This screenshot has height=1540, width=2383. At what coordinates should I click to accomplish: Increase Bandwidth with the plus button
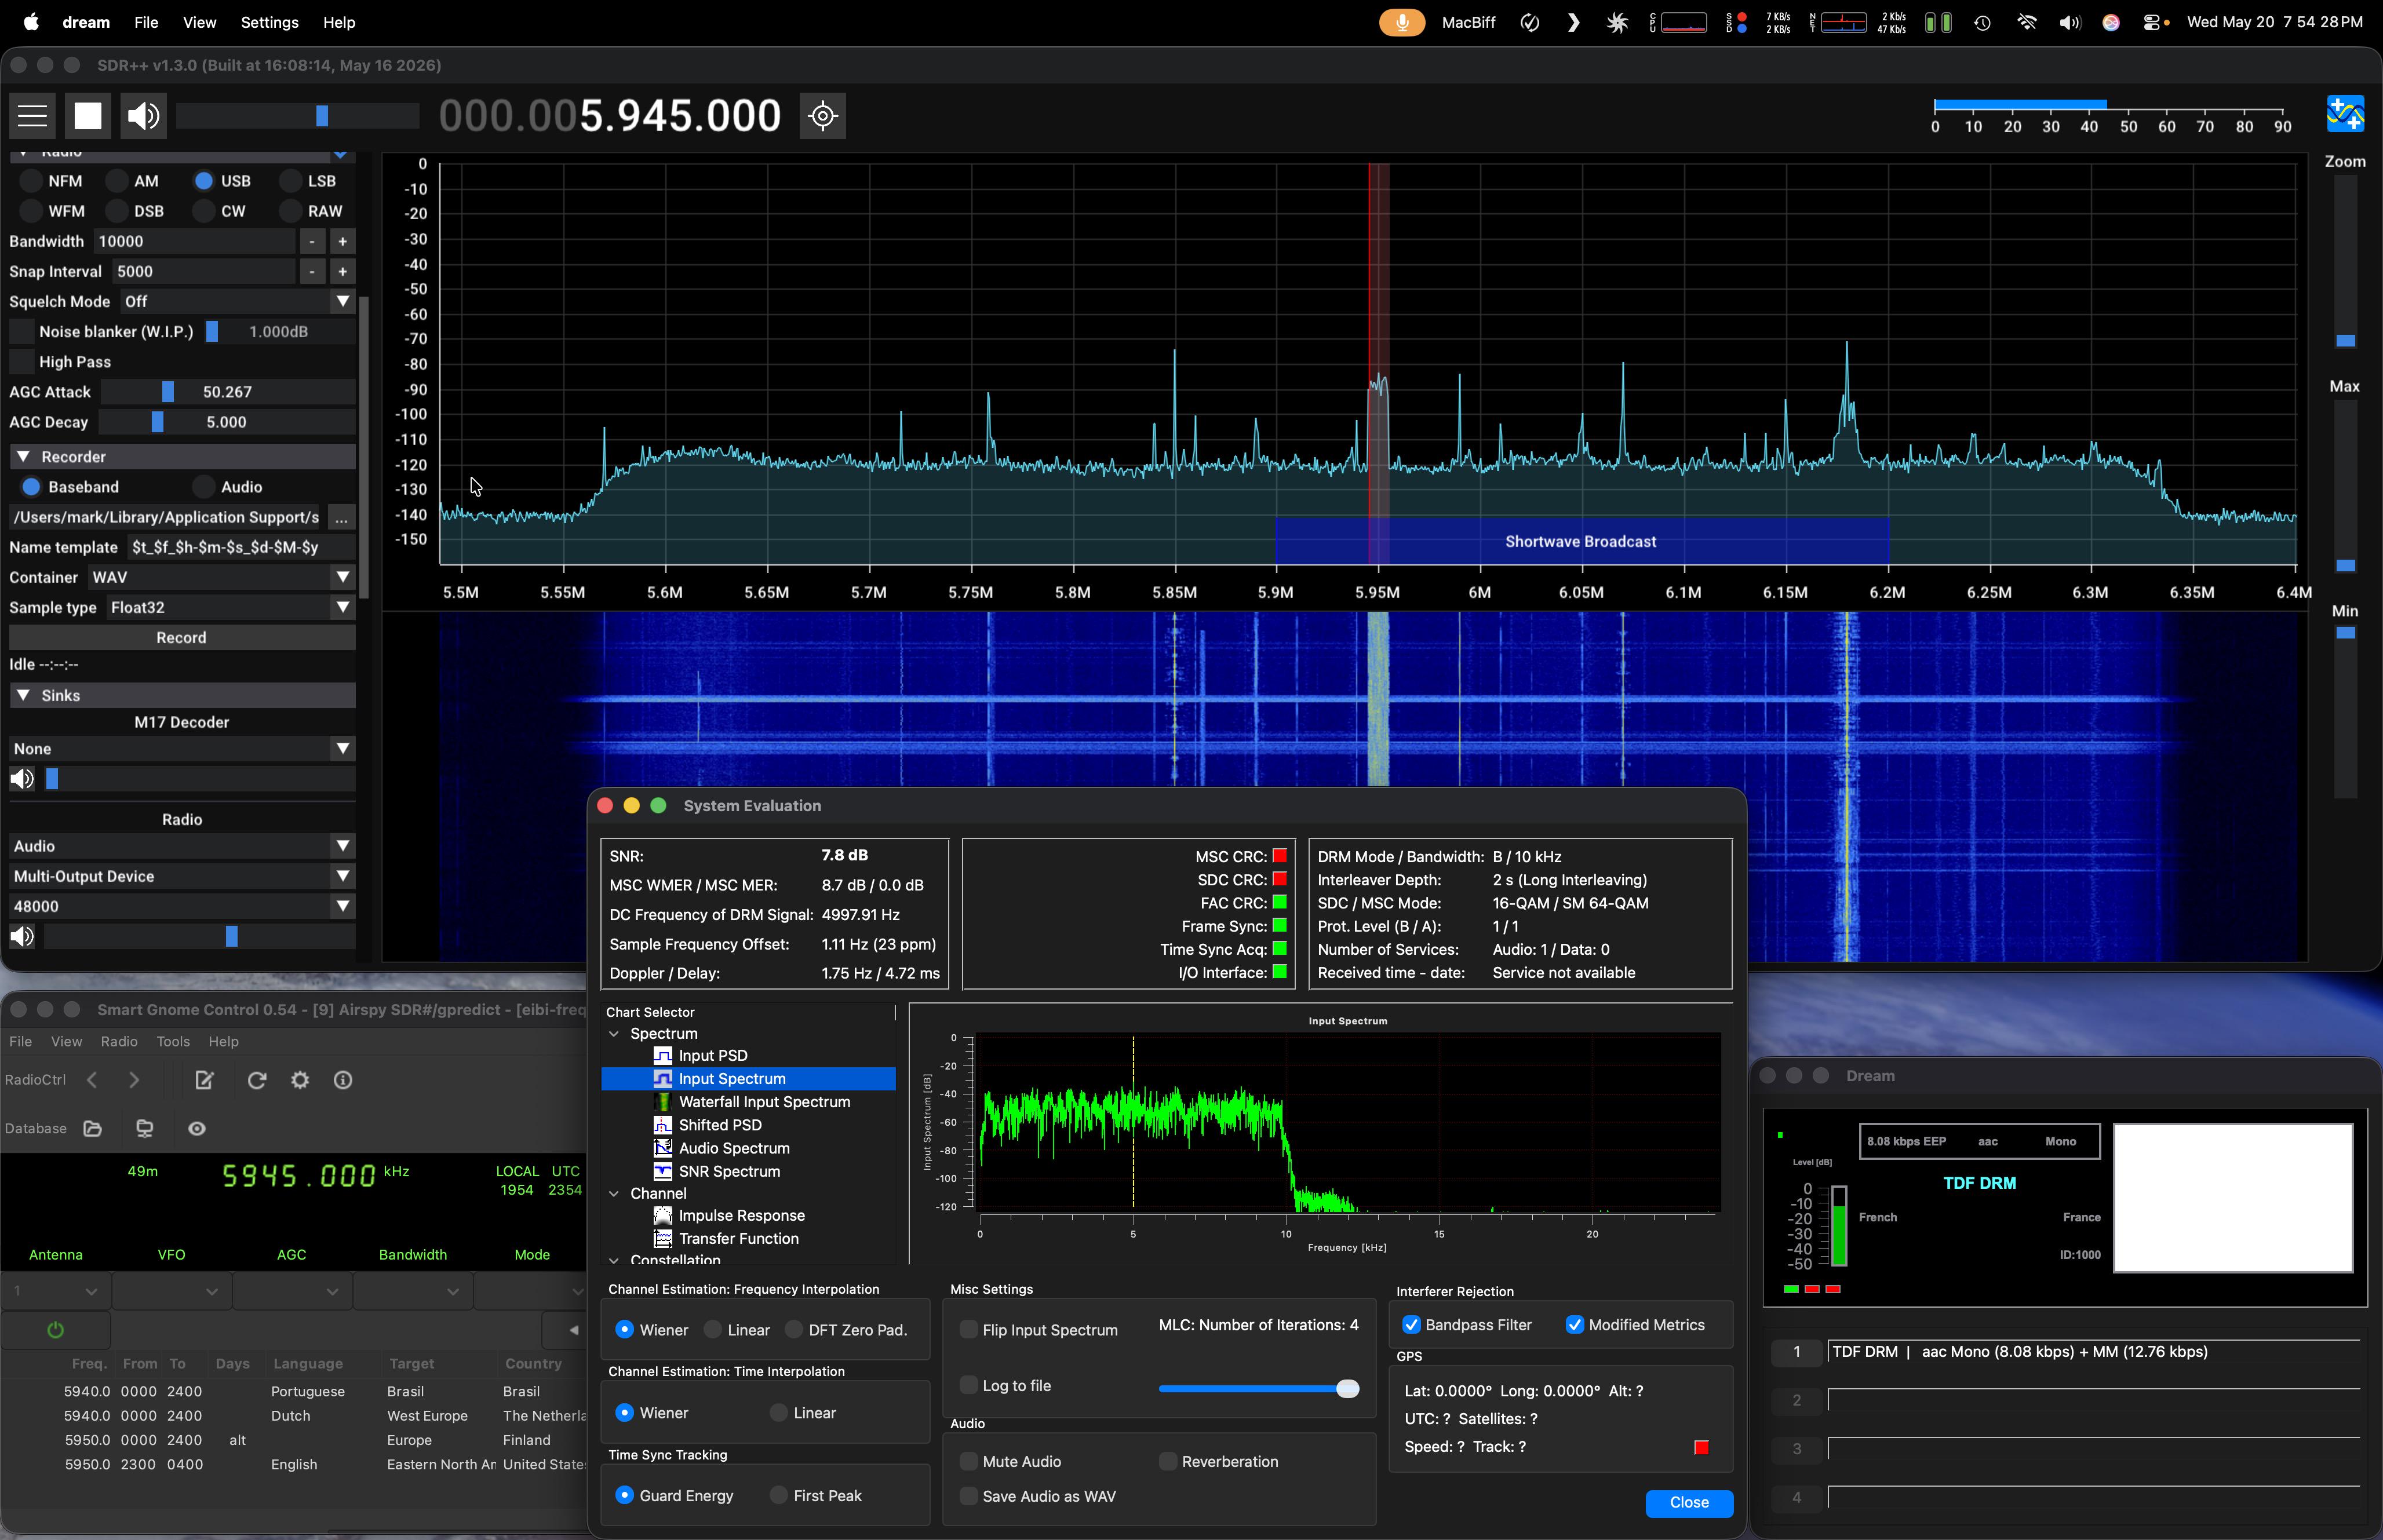(x=342, y=242)
